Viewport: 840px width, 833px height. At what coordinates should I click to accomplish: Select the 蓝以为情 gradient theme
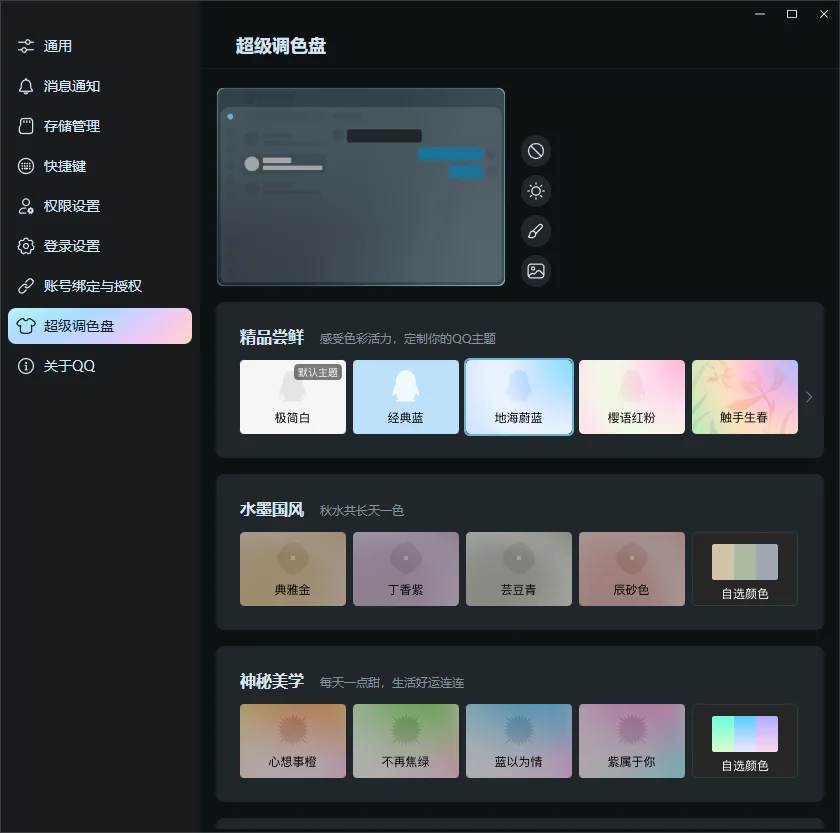(x=519, y=741)
